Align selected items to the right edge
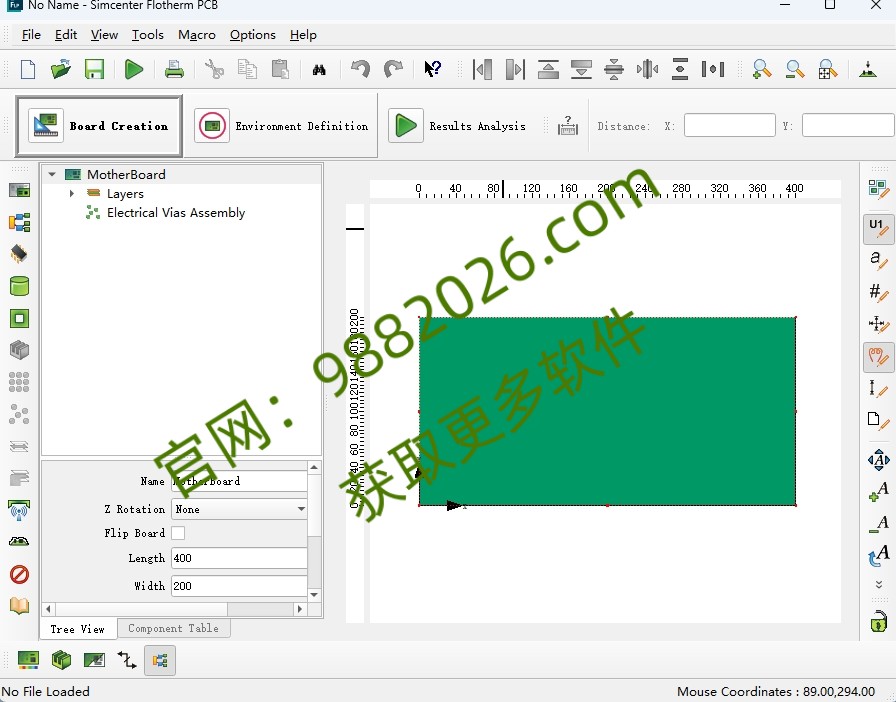Screen dimensions: 896x702 pos(515,69)
